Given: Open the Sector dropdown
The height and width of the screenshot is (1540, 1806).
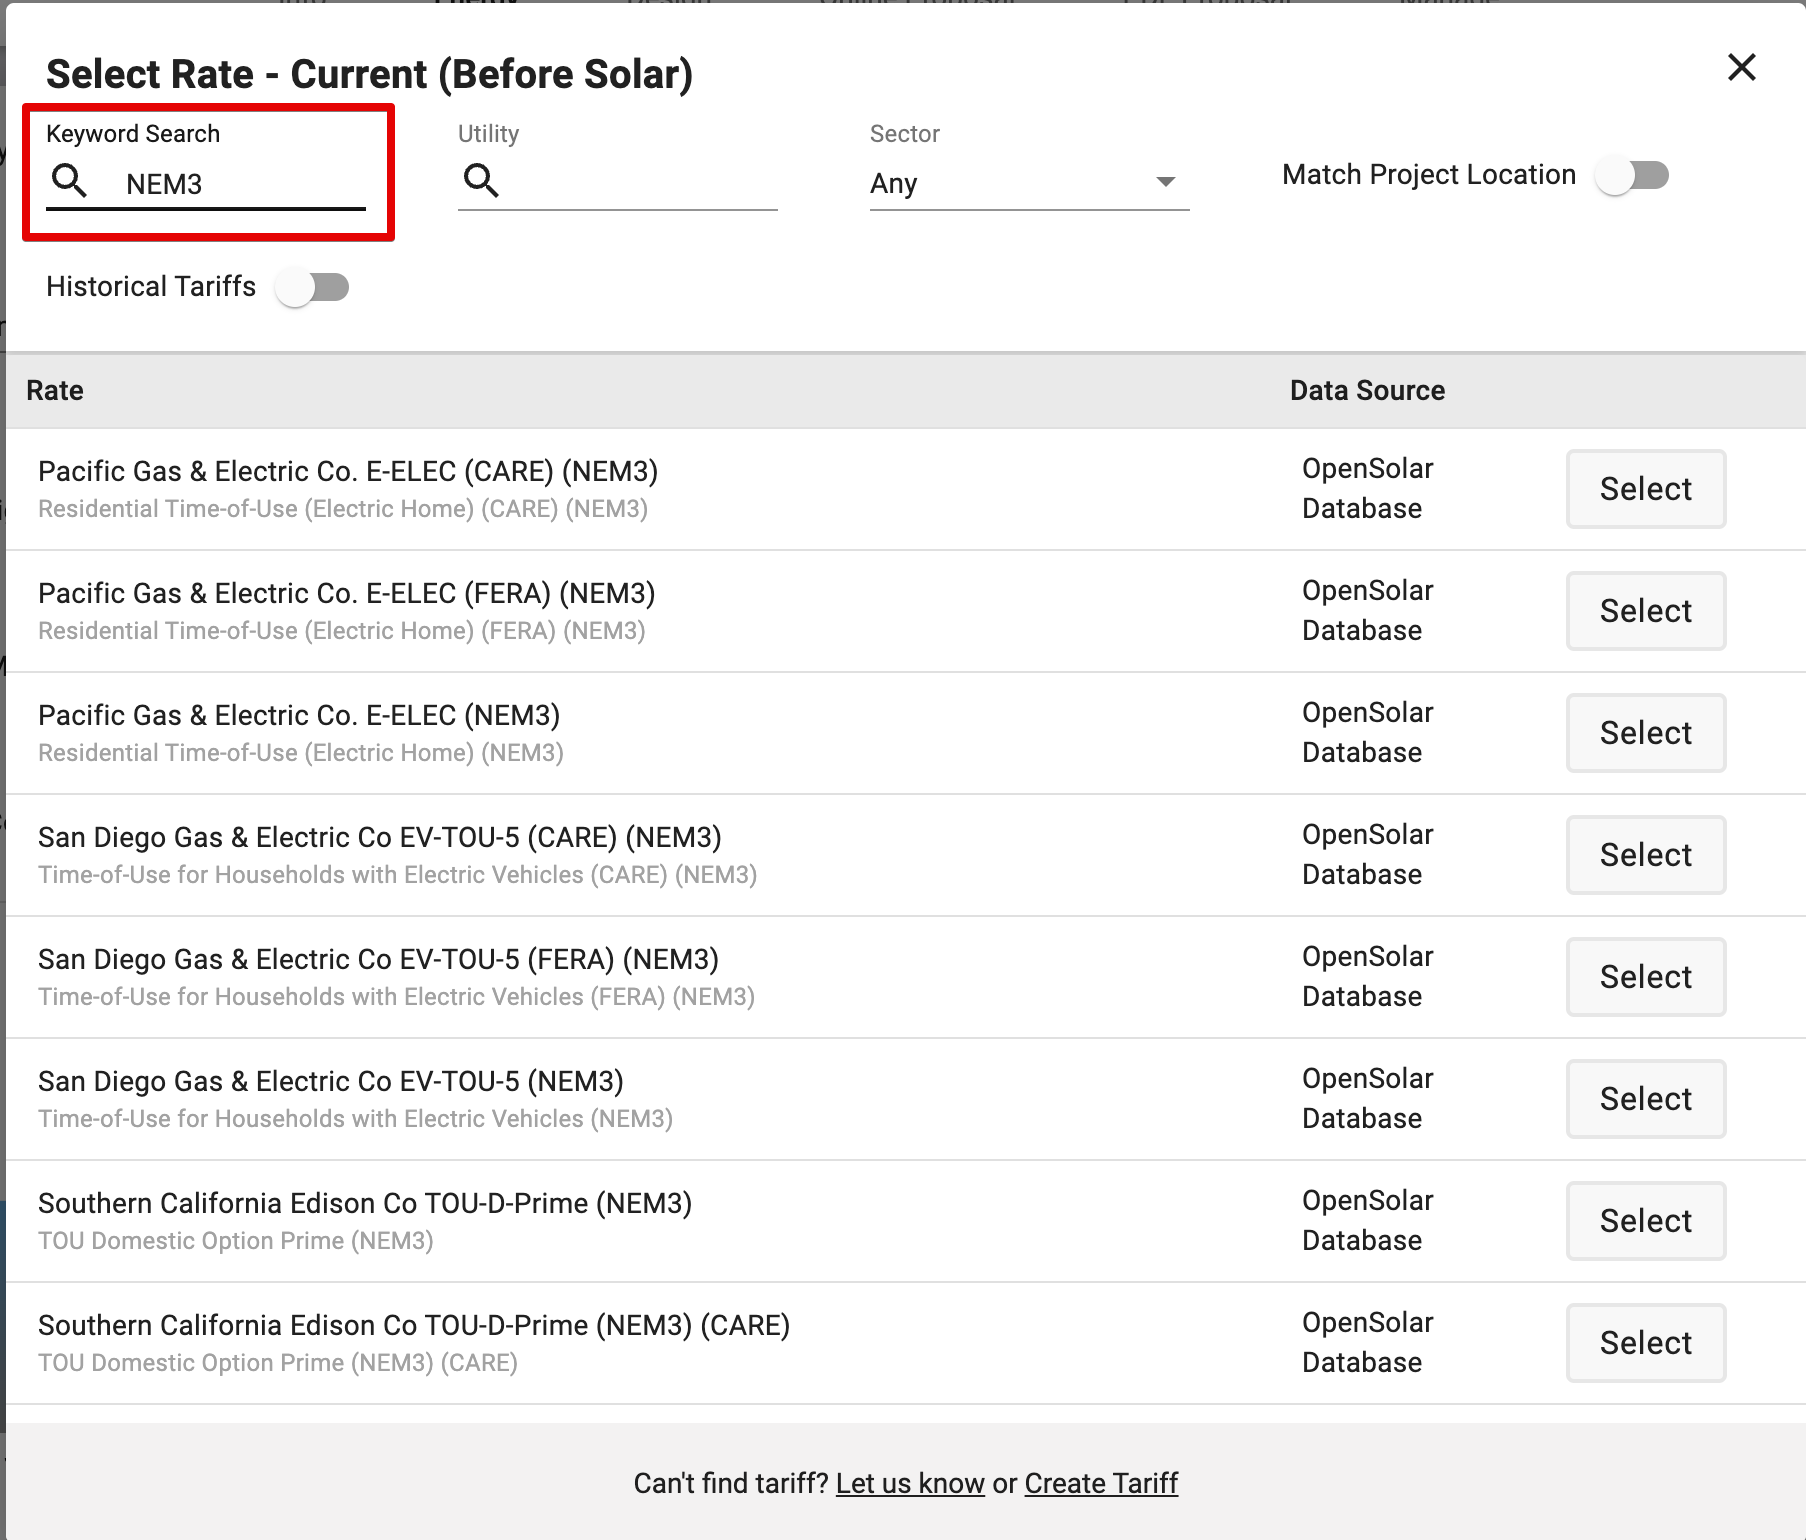Looking at the screenshot, I should tap(1029, 184).
